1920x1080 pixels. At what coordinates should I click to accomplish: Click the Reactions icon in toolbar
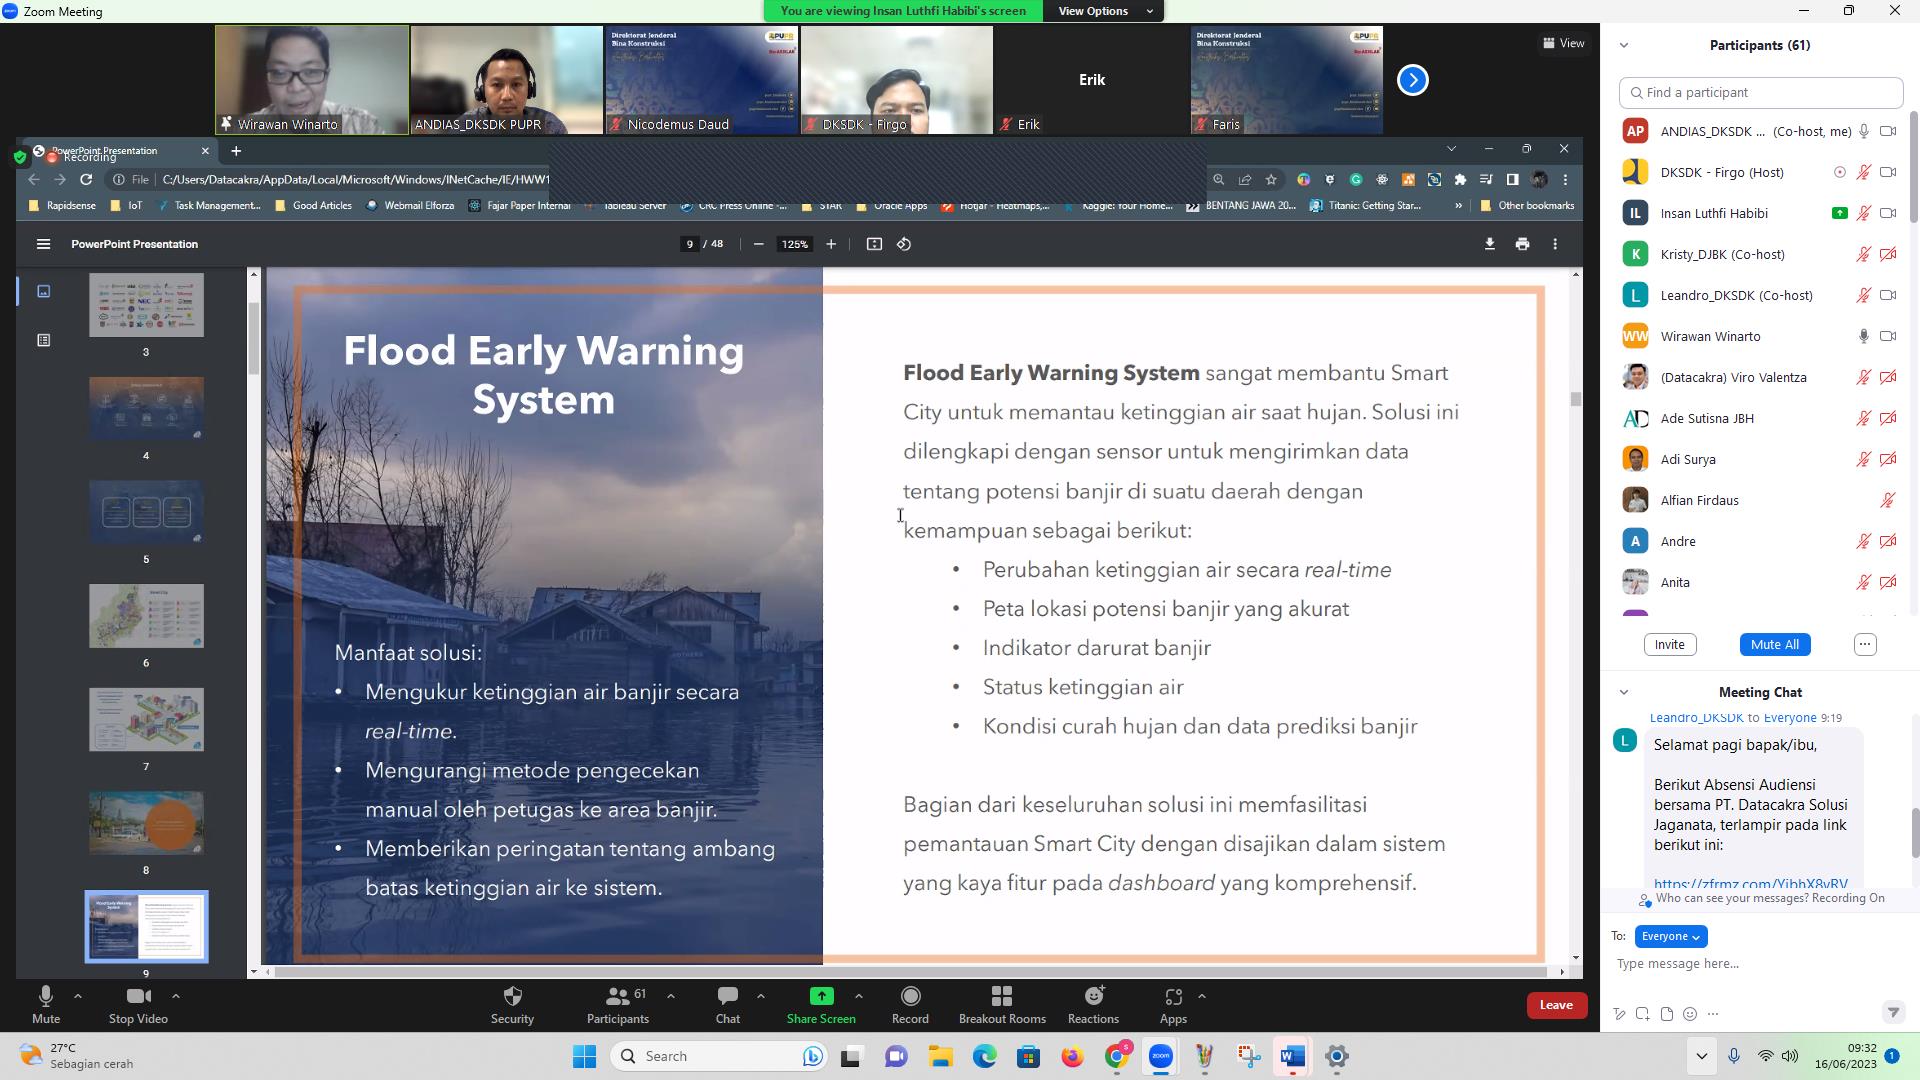pos(1093,996)
